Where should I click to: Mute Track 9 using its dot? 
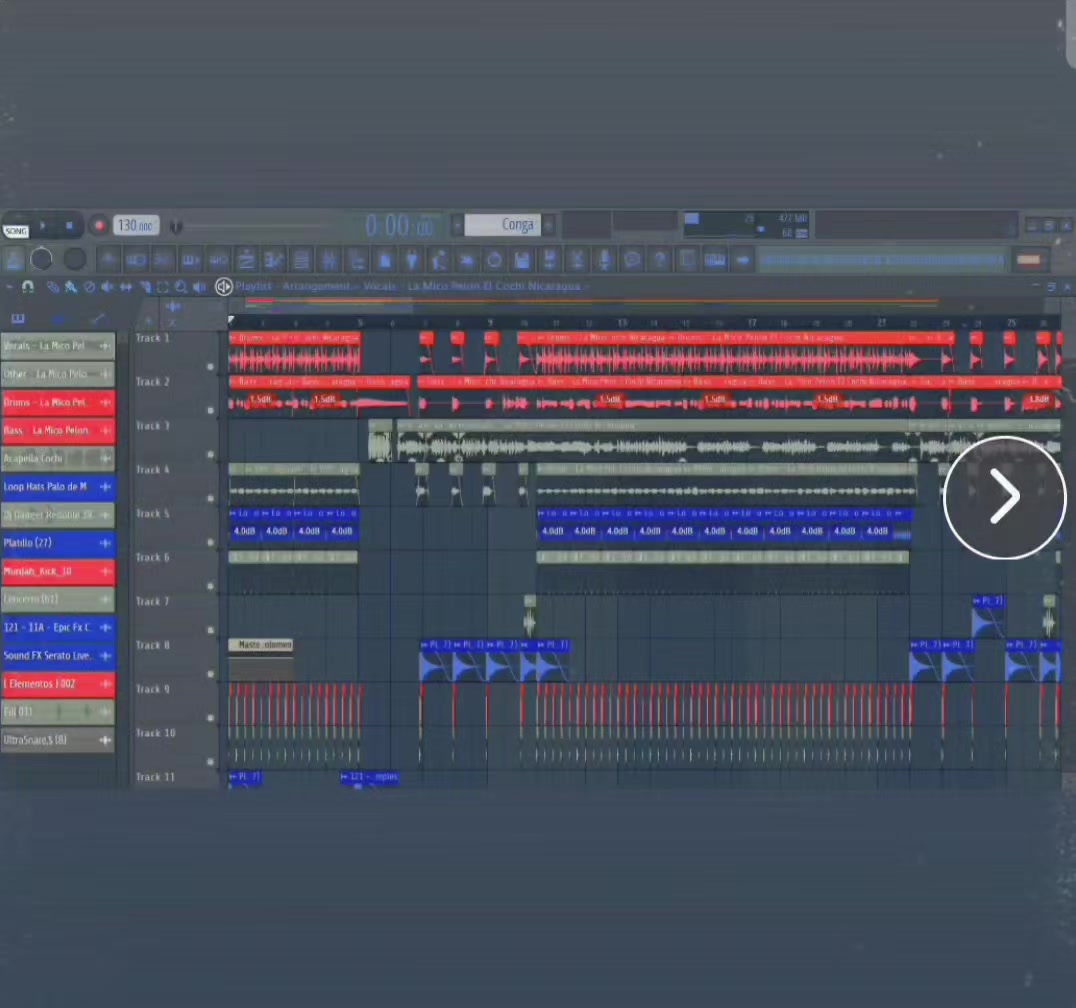pos(210,718)
